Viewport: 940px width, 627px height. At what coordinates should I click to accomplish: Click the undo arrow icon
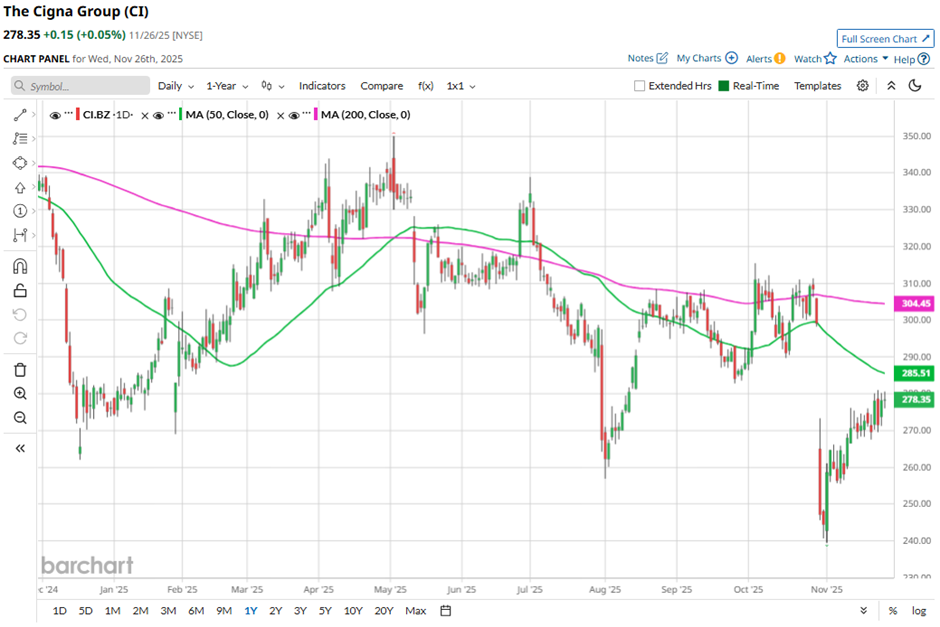coord(20,315)
